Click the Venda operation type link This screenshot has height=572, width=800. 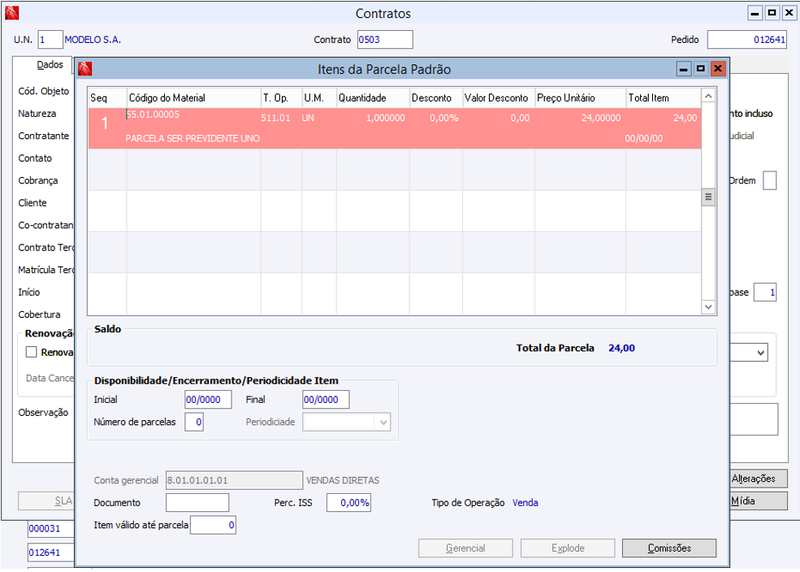point(525,503)
